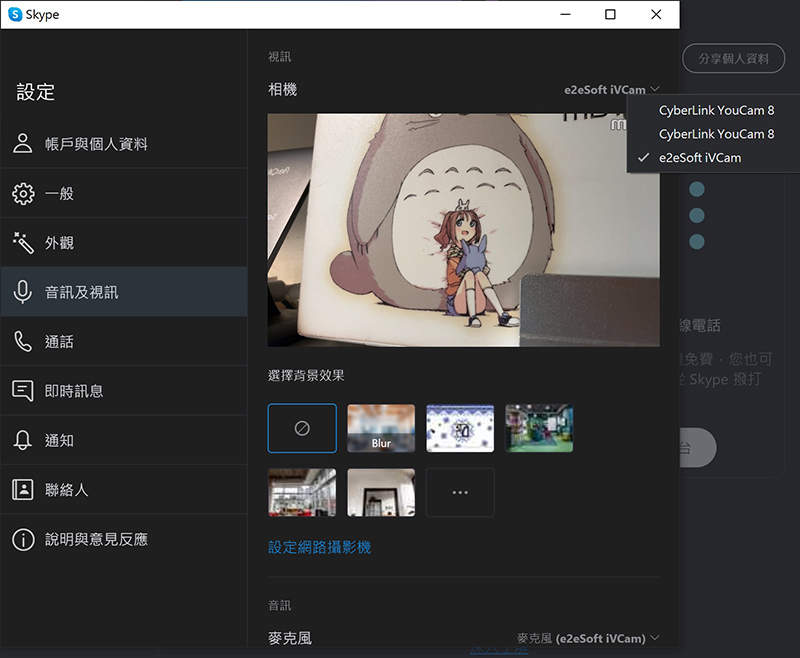Image resolution: width=800 pixels, height=658 pixels.
Task: Select the gear icon for 一般 settings
Action: 23,193
